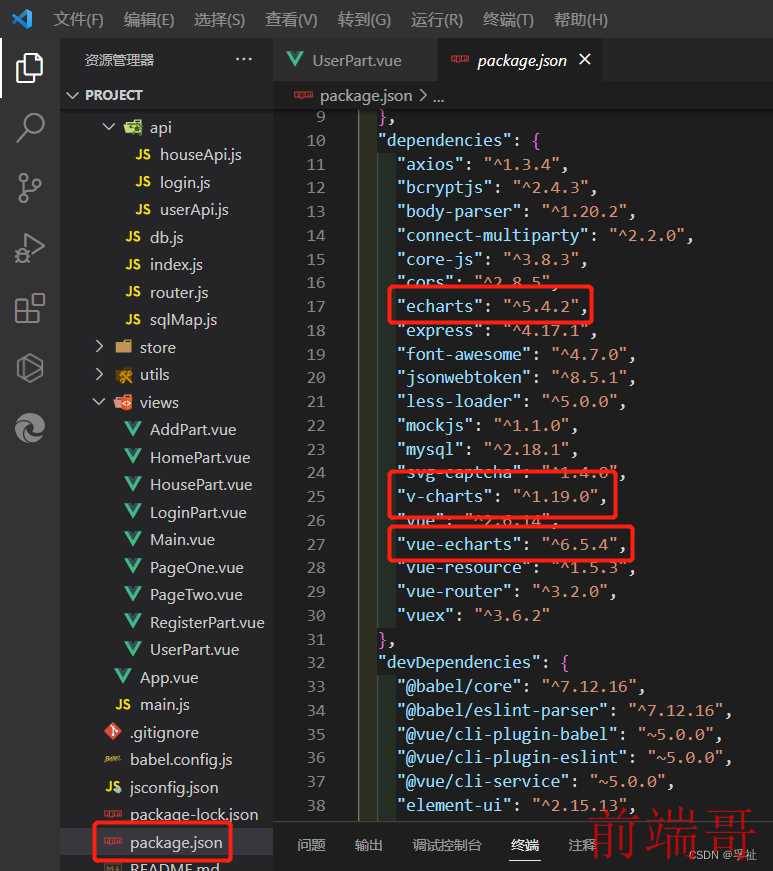Image resolution: width=773 pixels, height=871 pixels.
Task: Open Run and Debug view
Action: click(x=29, y=248)
